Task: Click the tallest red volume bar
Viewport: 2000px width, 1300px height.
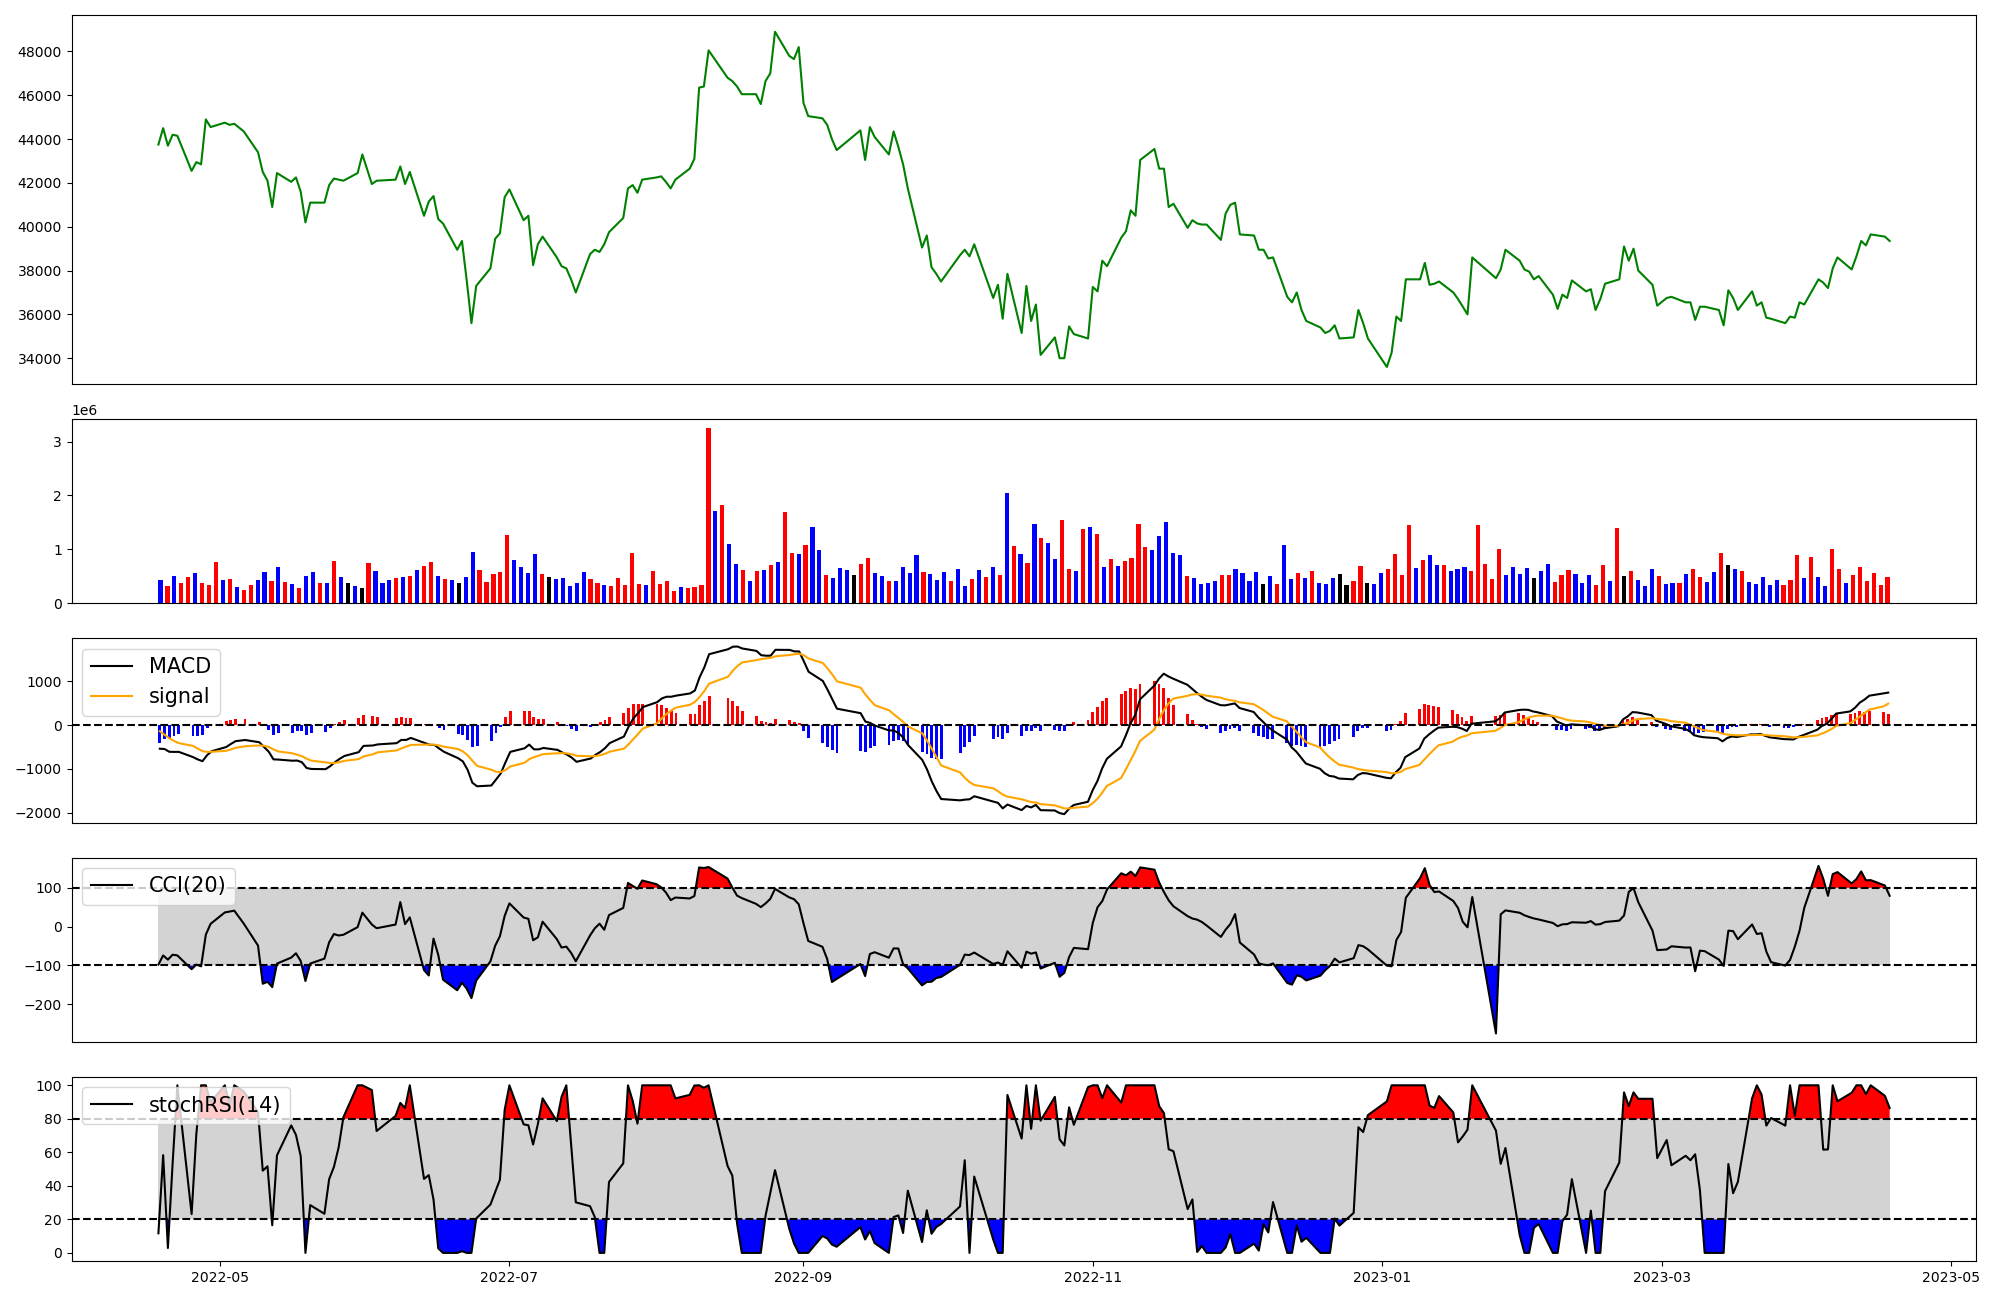Action: tap(708, 515)
